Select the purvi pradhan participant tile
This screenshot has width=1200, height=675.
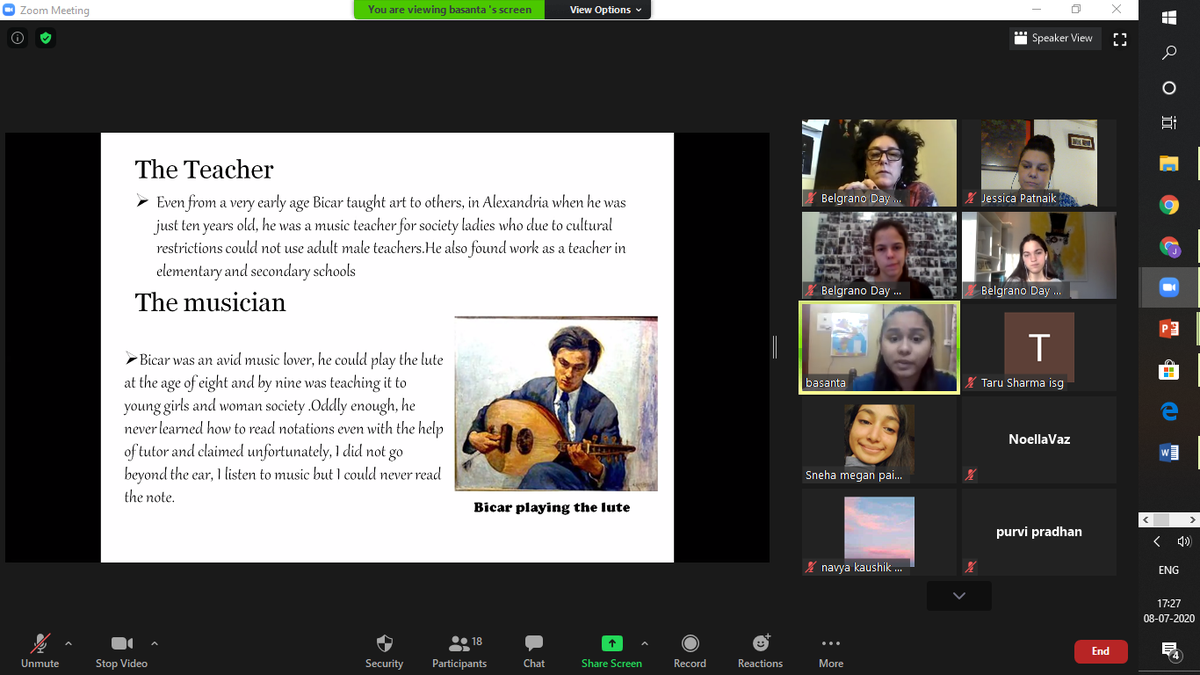pyautogui.click(x=1038, y=532)
